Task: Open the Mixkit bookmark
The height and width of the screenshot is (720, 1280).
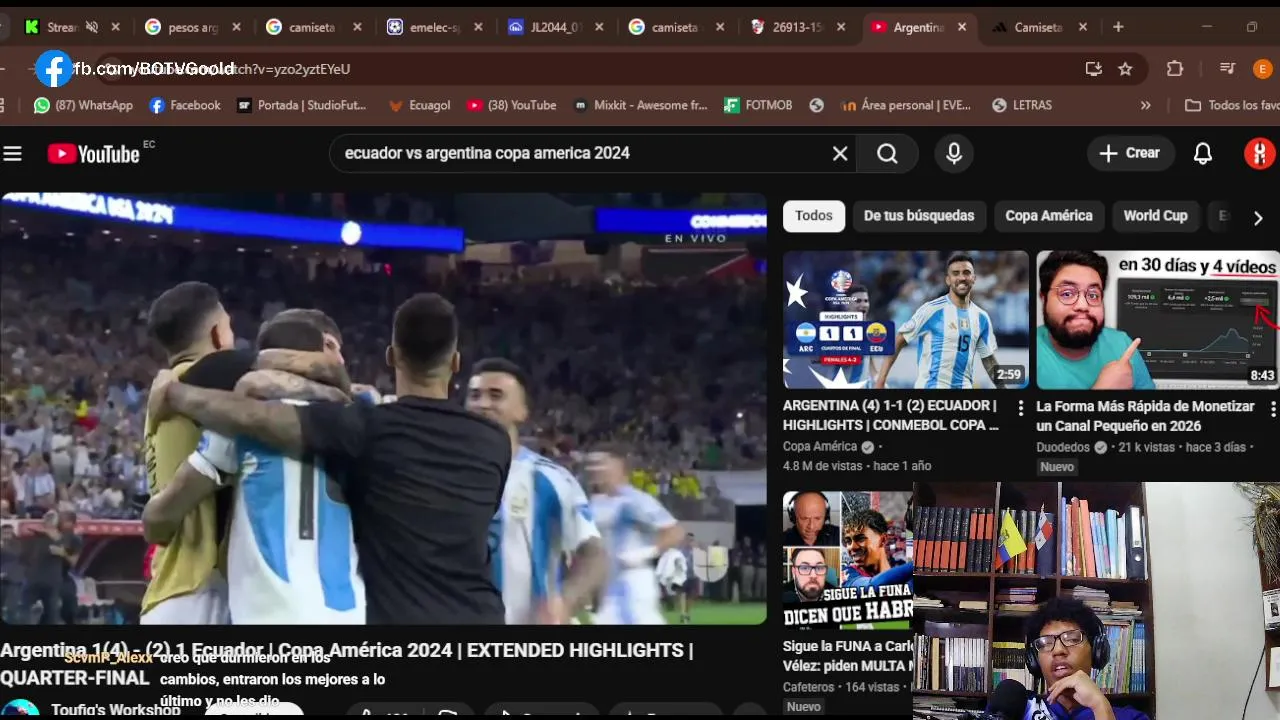Action: point(640,105)
